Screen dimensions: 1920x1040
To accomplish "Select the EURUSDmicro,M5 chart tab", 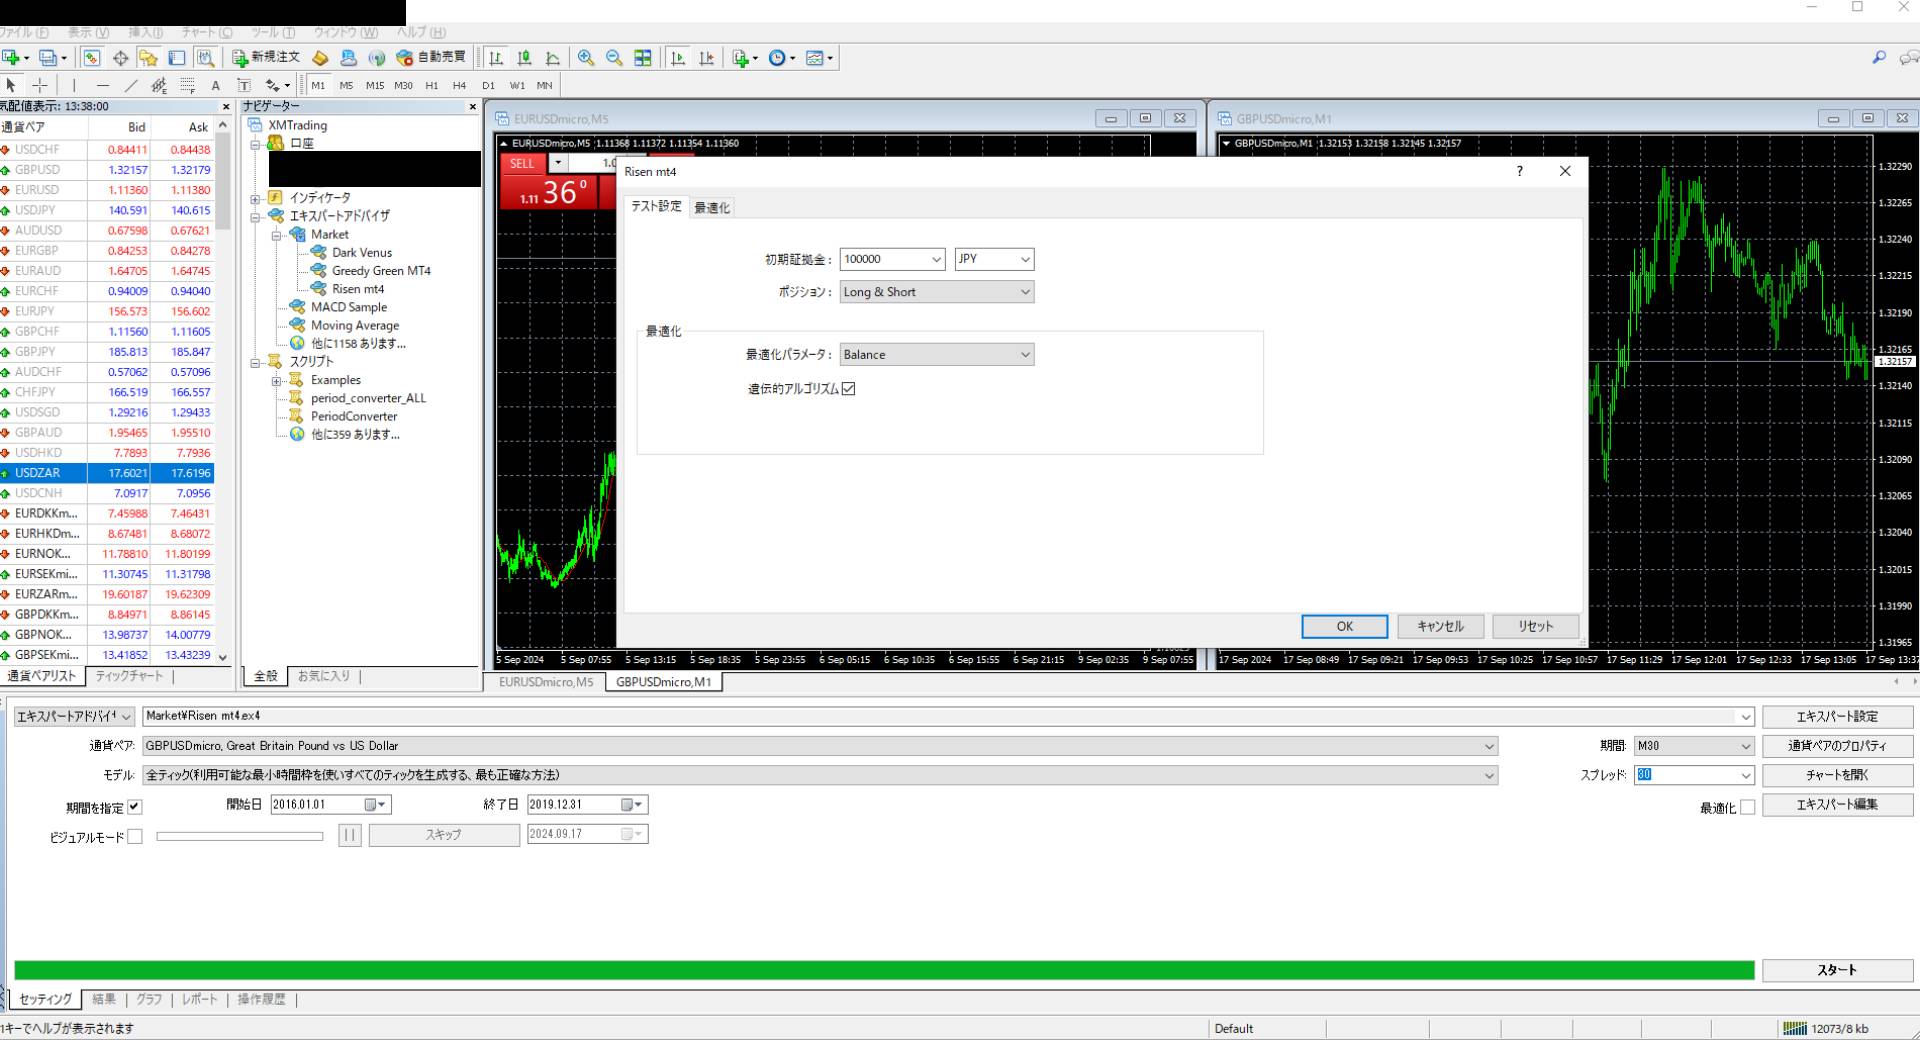I will [546, 682].
